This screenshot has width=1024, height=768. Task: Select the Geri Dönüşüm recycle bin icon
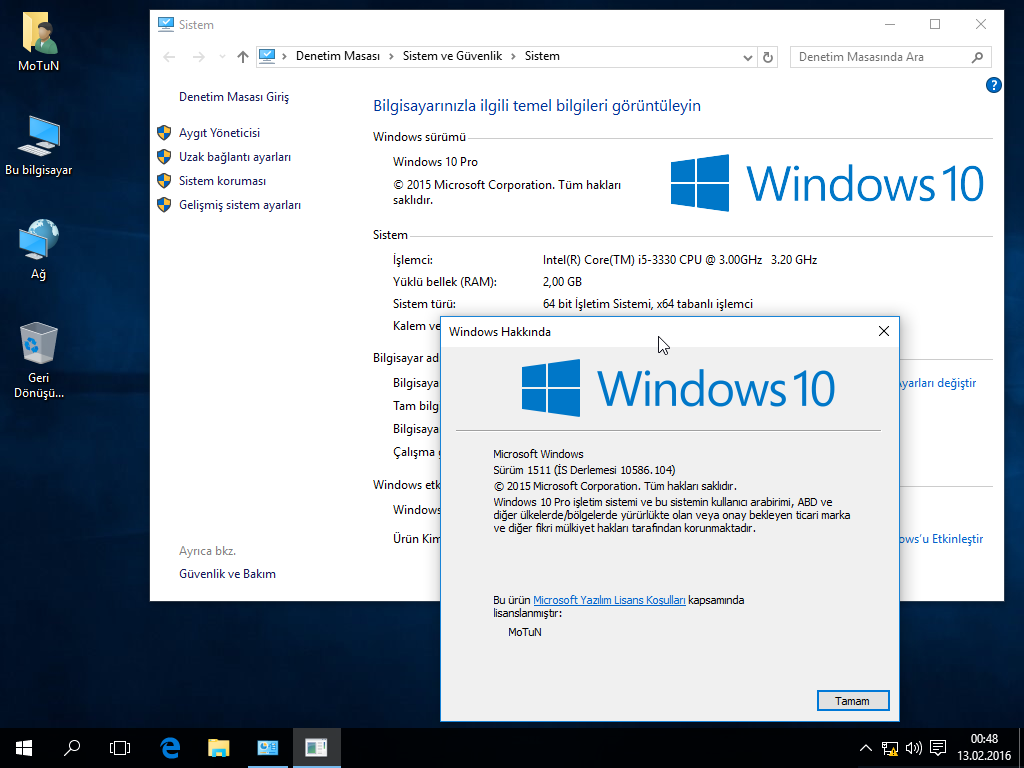[39, 360]
